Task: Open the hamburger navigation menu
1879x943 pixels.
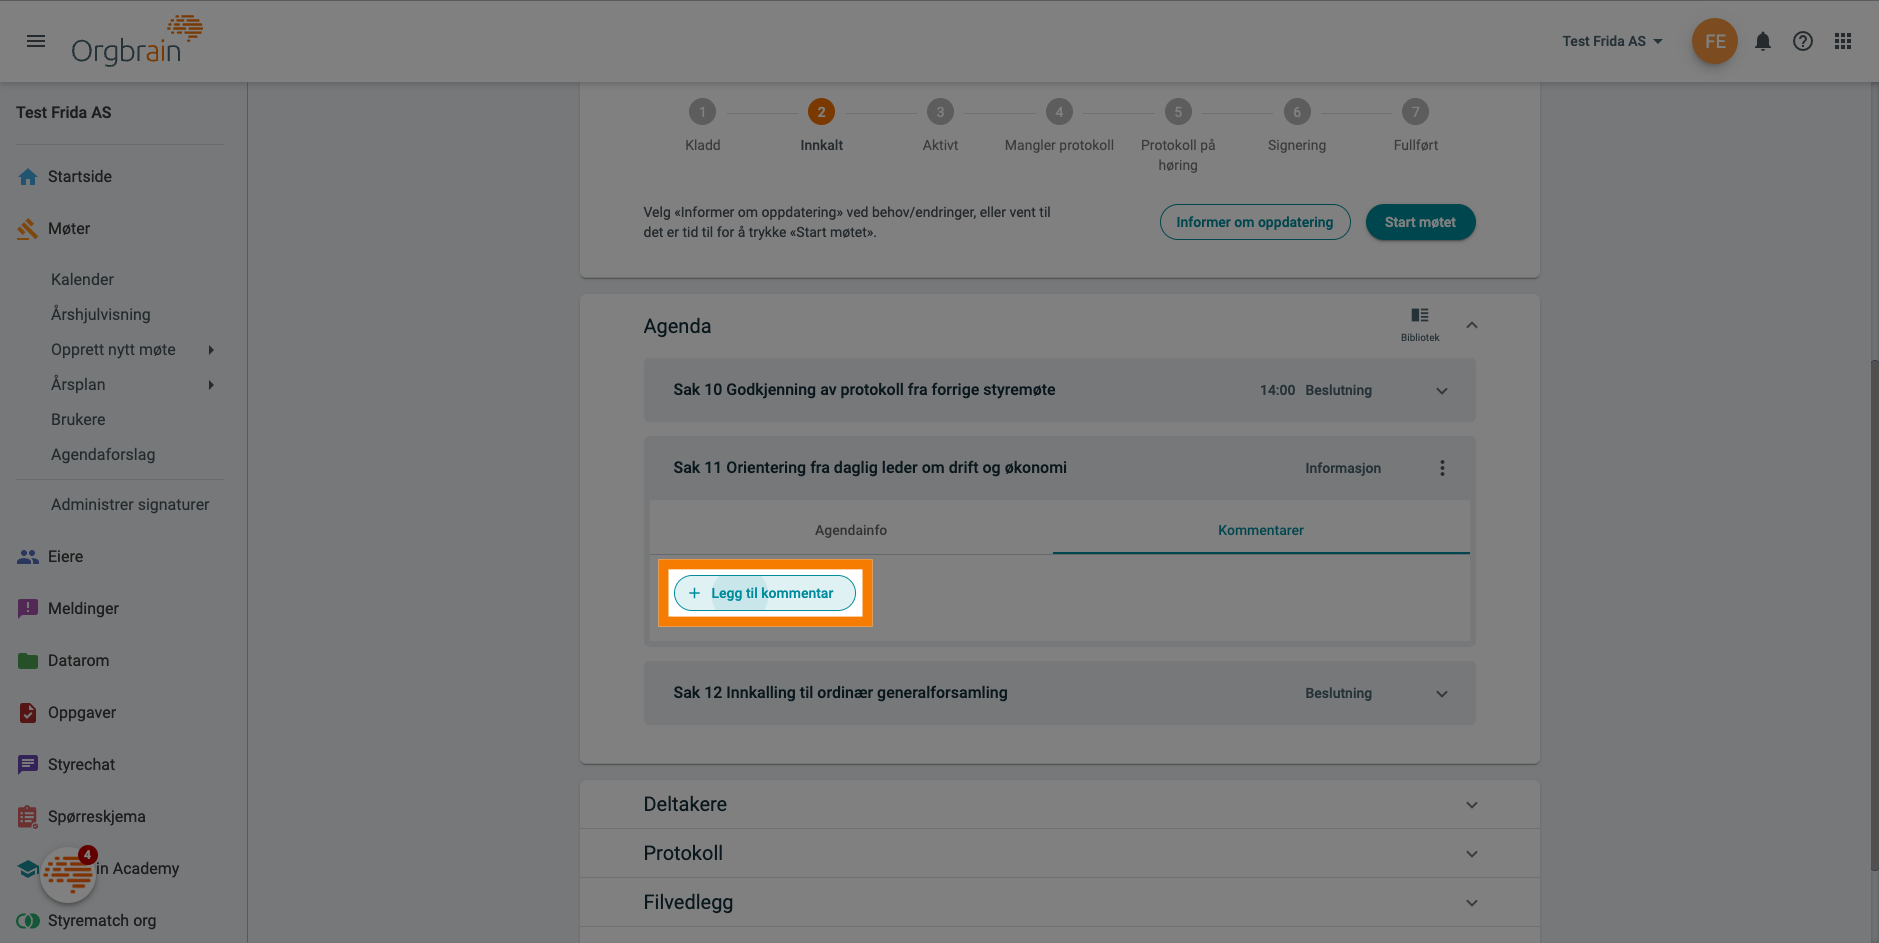Action: coord(36,41)
